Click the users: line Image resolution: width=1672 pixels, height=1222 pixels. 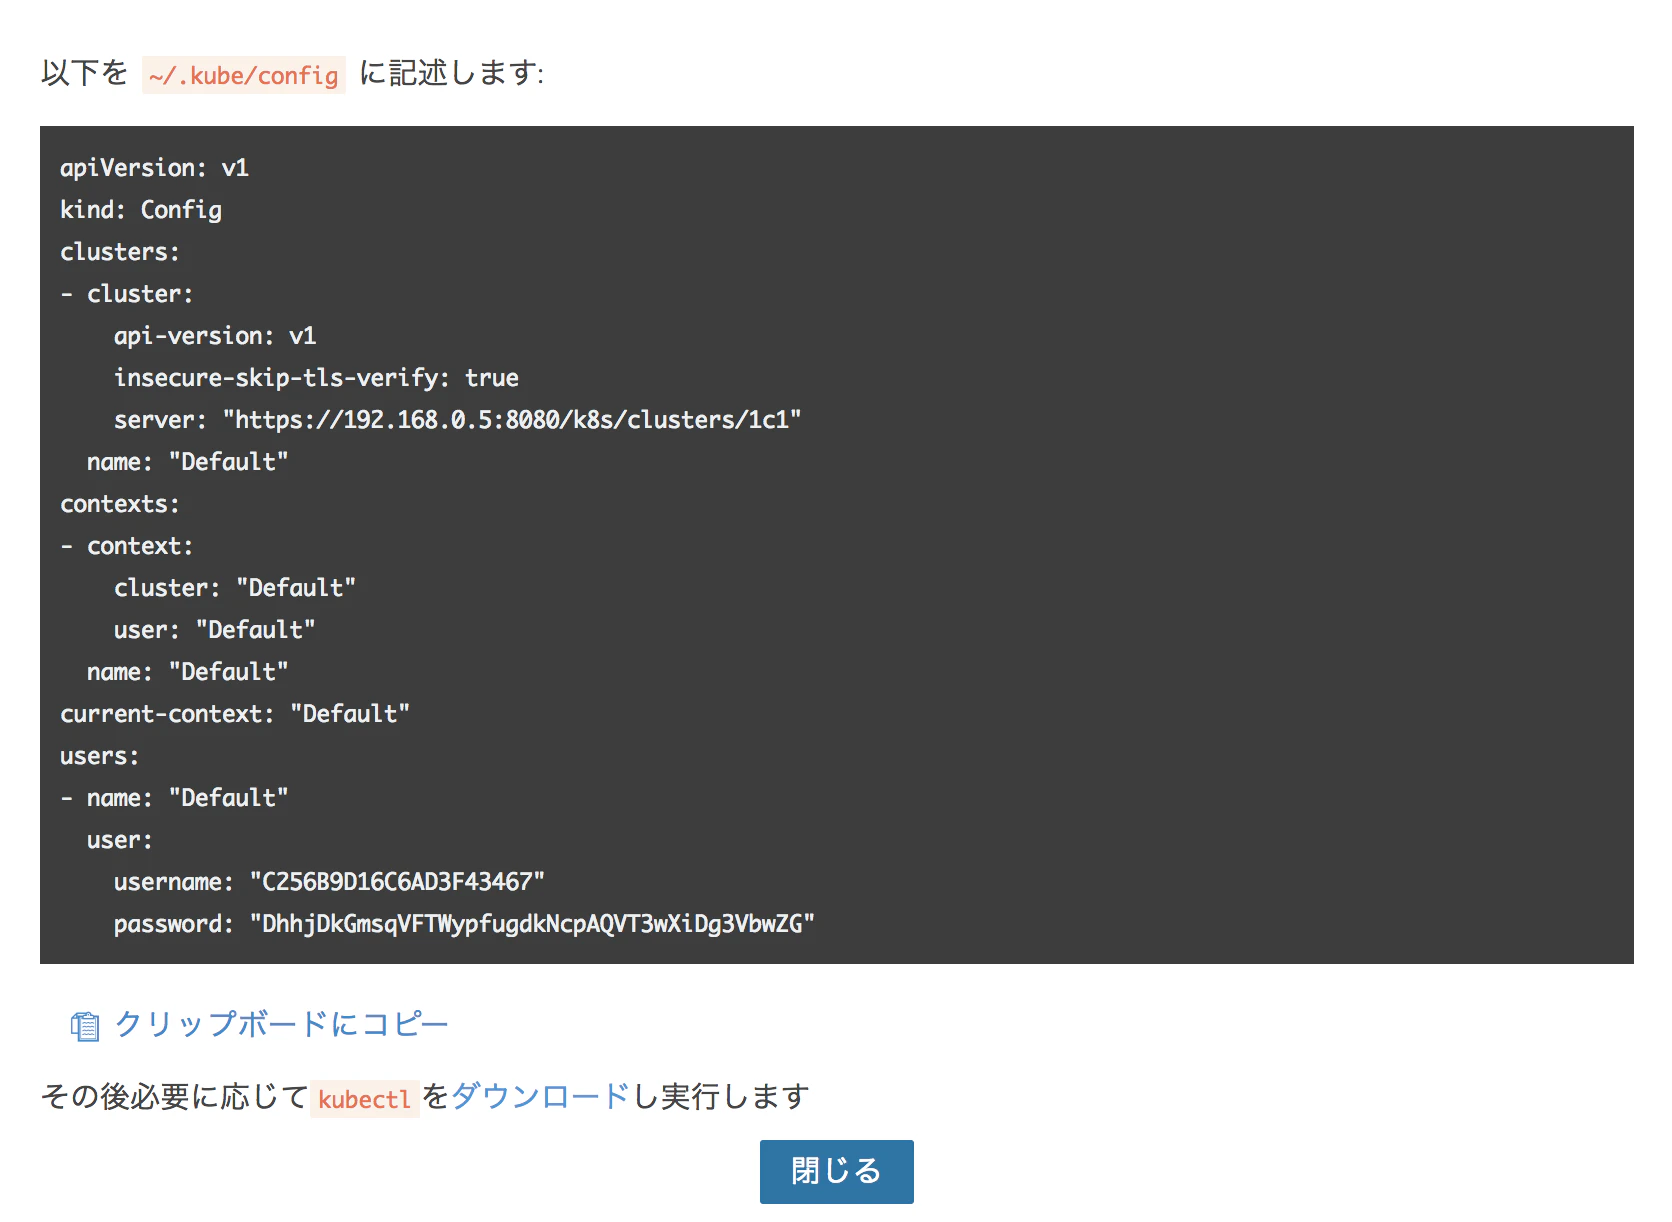(100, 755)
